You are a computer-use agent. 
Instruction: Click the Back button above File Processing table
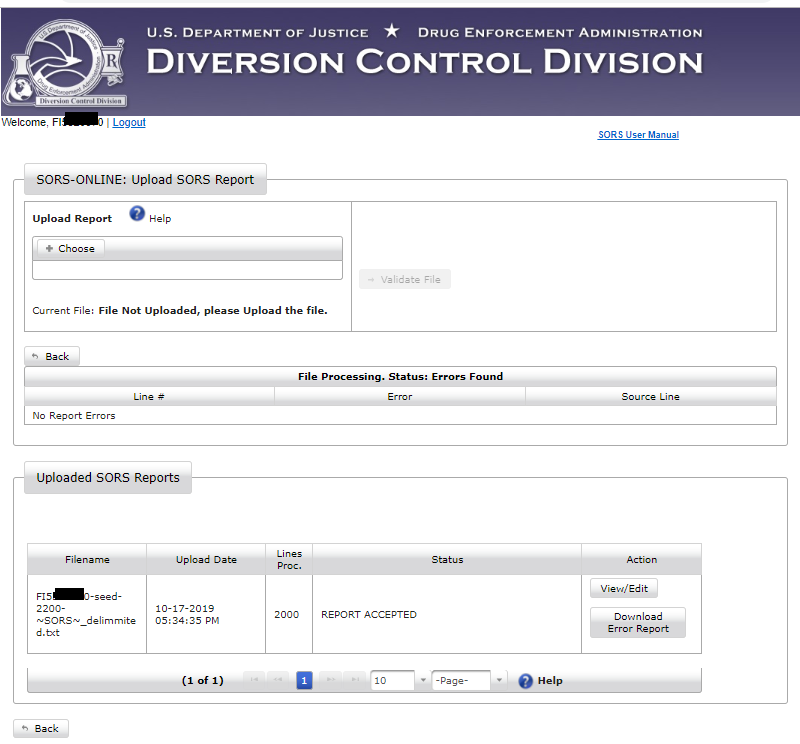tap(52, 356)
